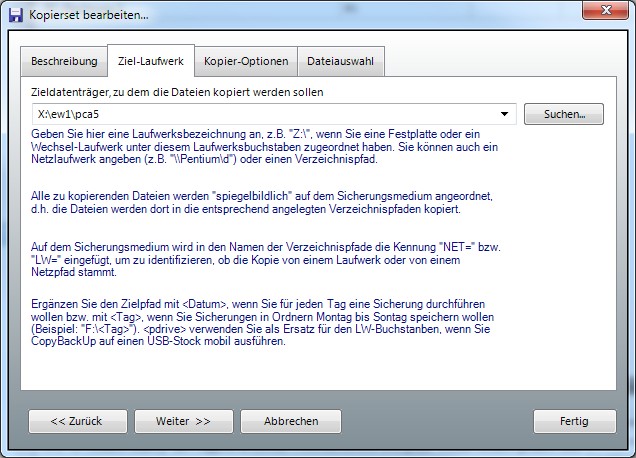Click the empty area below the help text
Screen dimensions: 636x458
[x=317, y=370]
